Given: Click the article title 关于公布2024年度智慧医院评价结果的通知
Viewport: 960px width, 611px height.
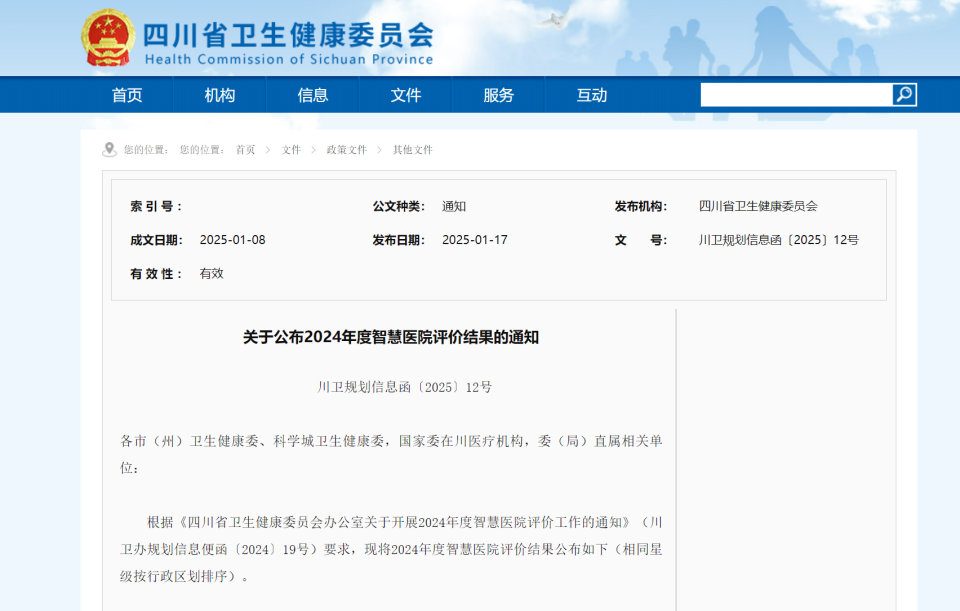Looking at the screenshot, I should tap(391, 337).
